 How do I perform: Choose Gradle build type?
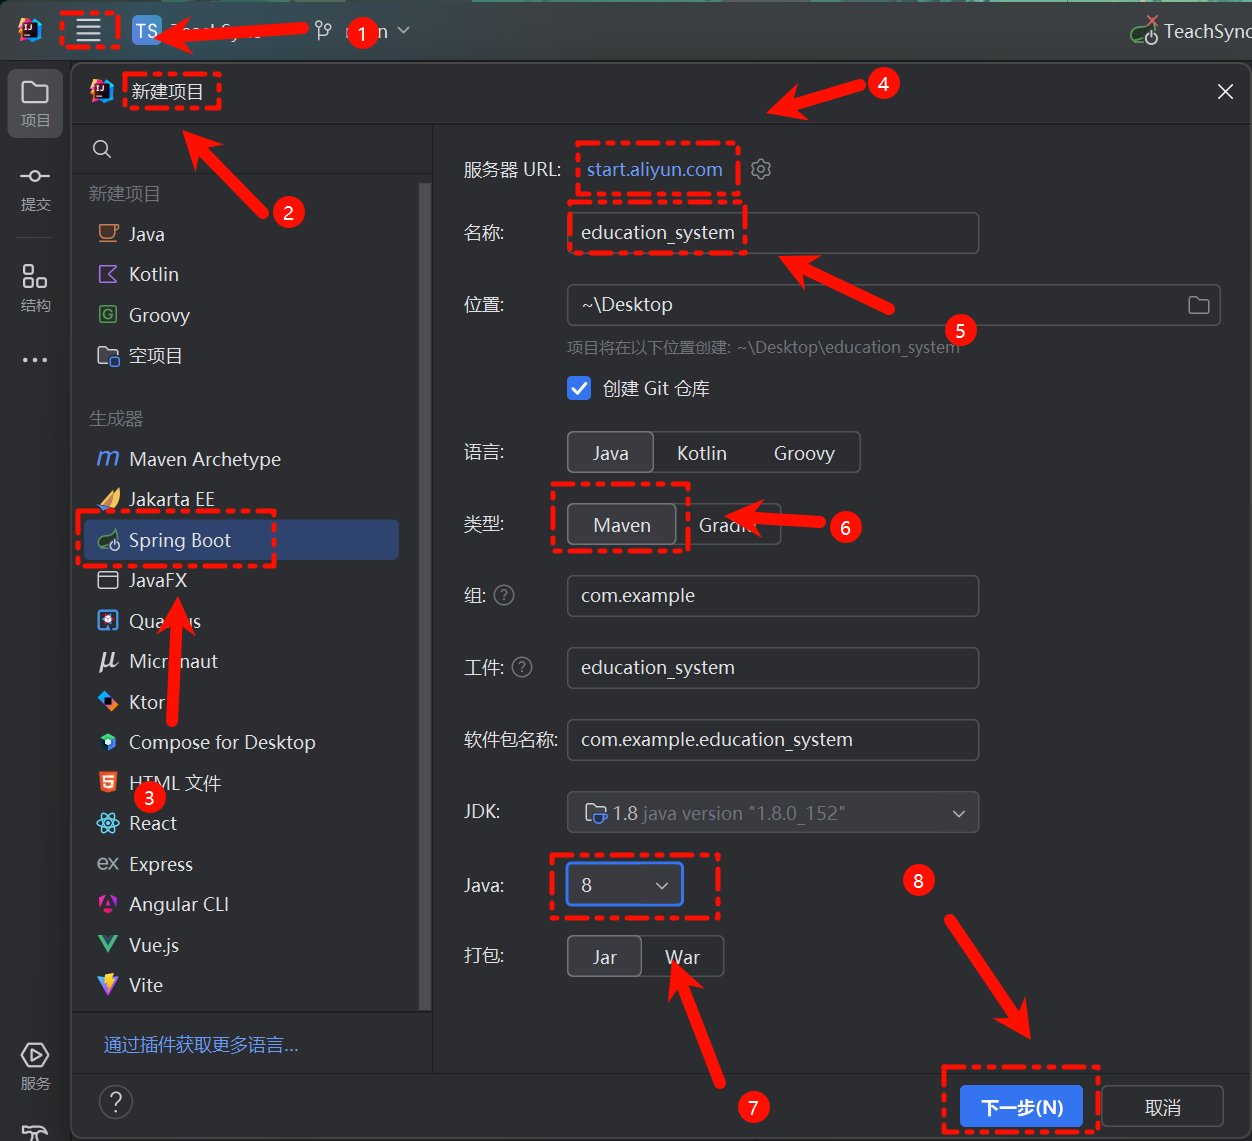click(x=728, y=525)
